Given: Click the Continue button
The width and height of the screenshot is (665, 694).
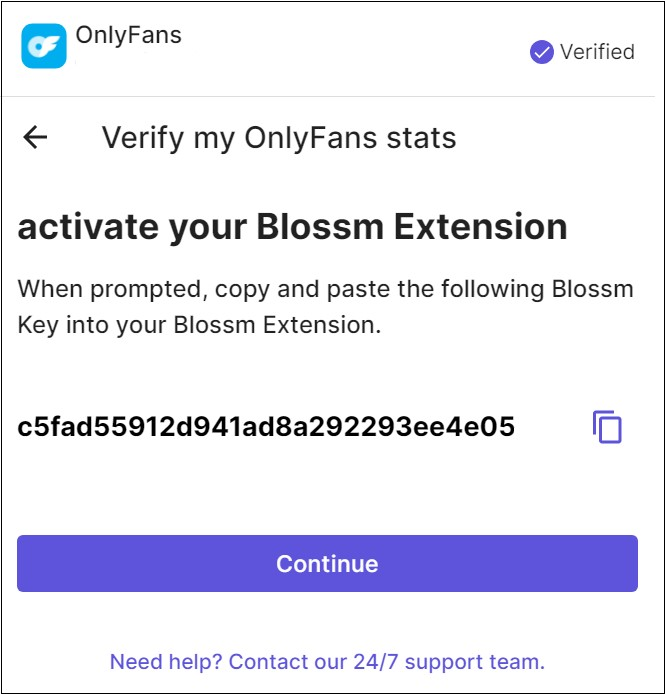Looking at the screenshot, I should (x=327, y=563).
